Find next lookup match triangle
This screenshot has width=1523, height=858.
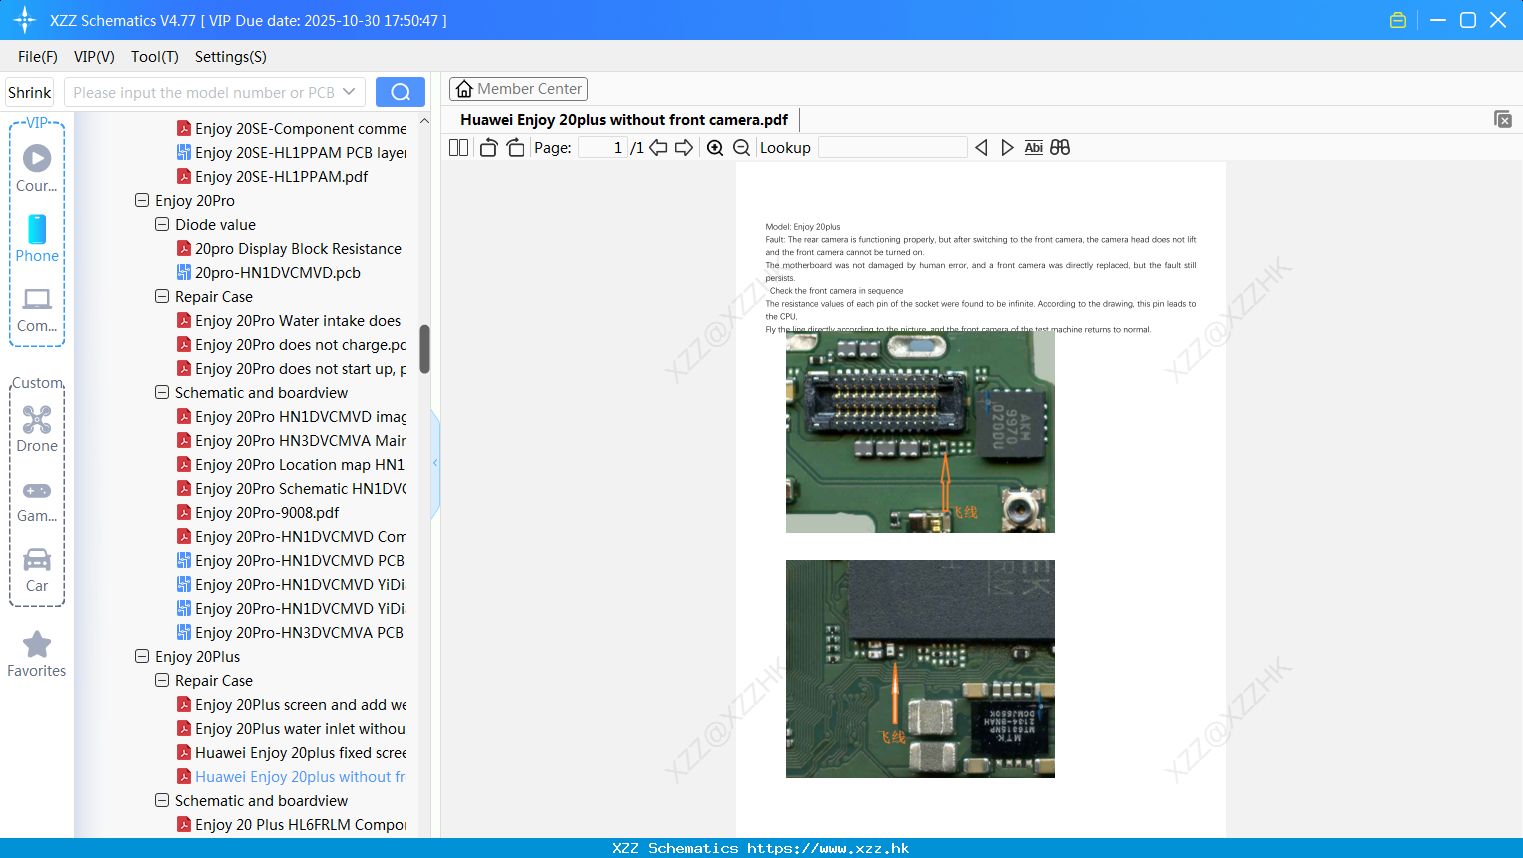1007,148
